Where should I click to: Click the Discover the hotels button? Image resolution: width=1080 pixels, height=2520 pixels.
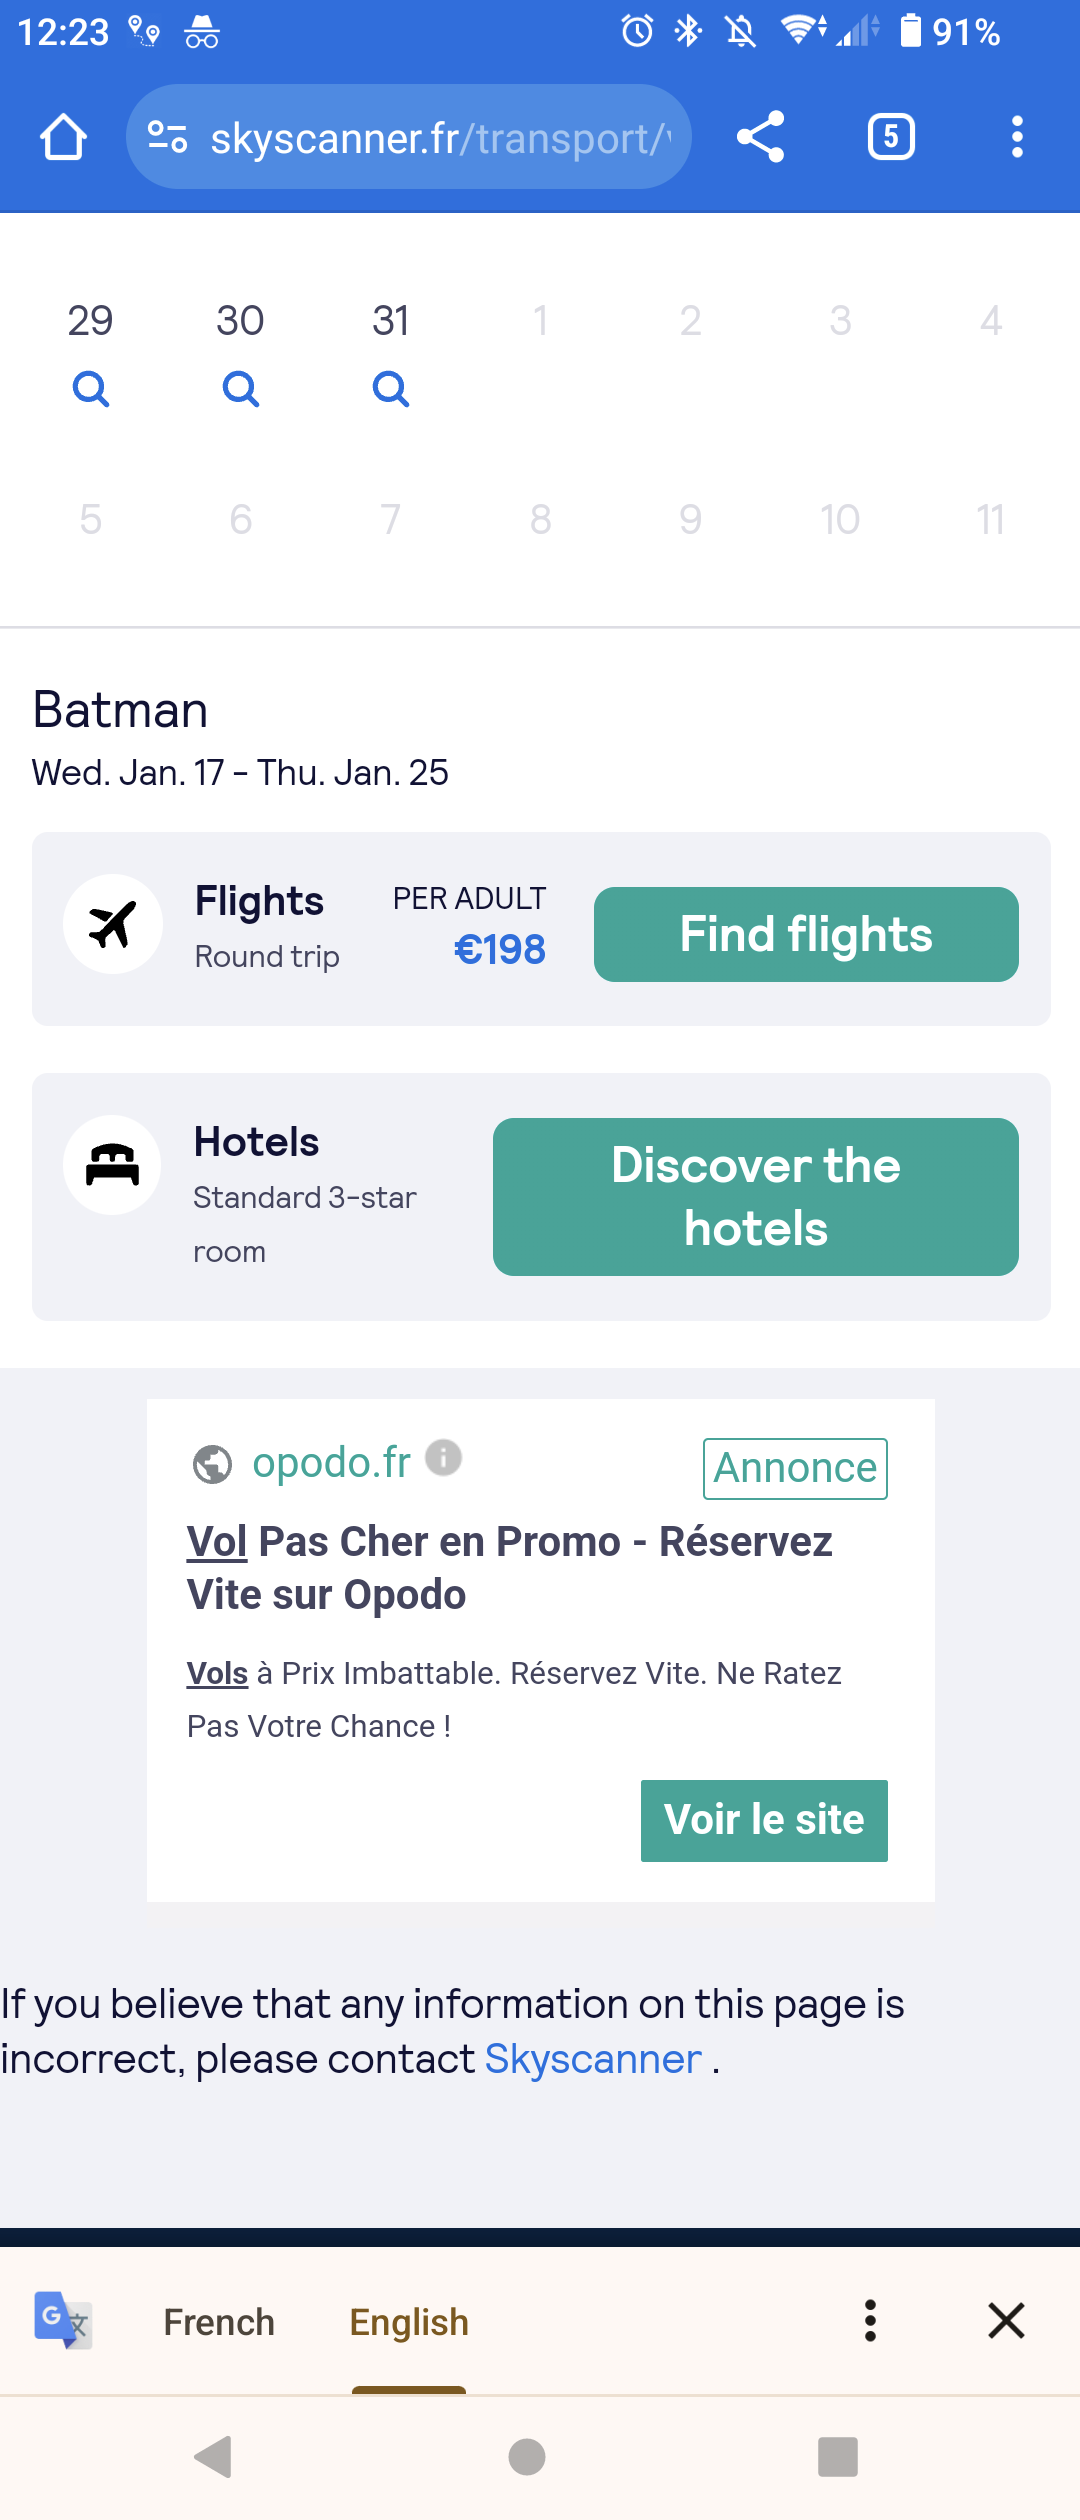[x=756, y=1197]
